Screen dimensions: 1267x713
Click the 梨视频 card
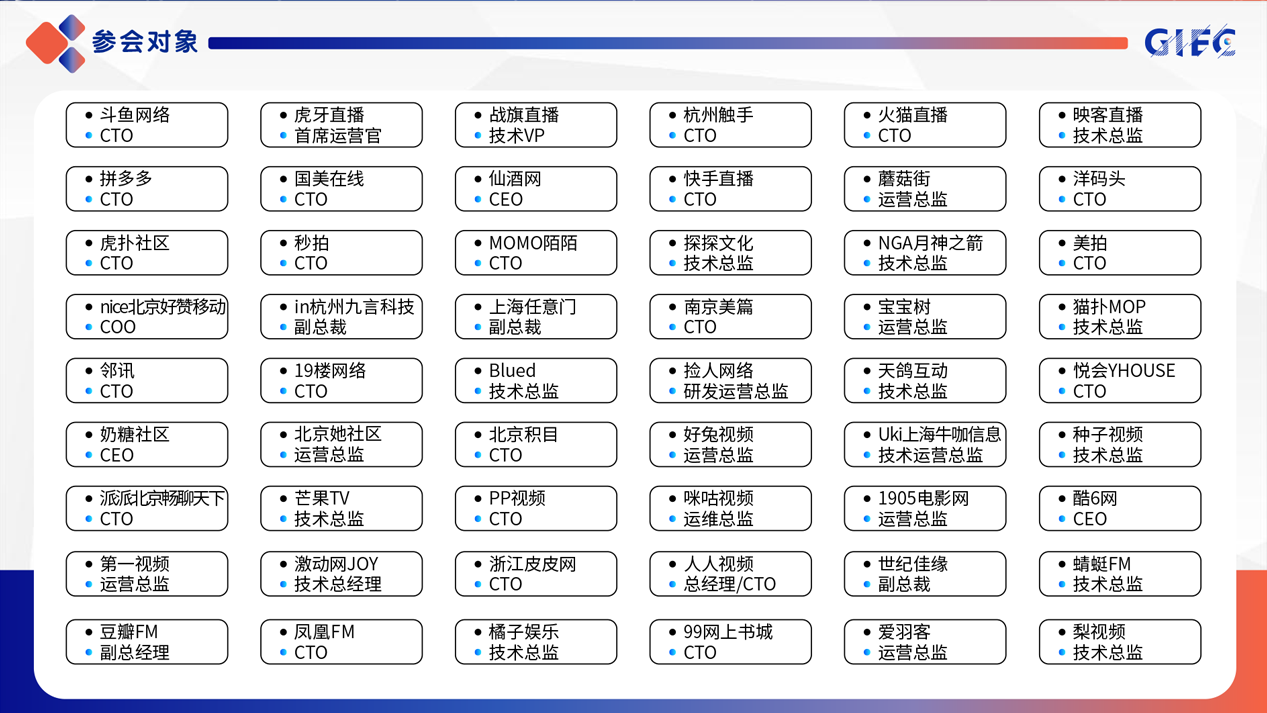(x=1120, y=642)
